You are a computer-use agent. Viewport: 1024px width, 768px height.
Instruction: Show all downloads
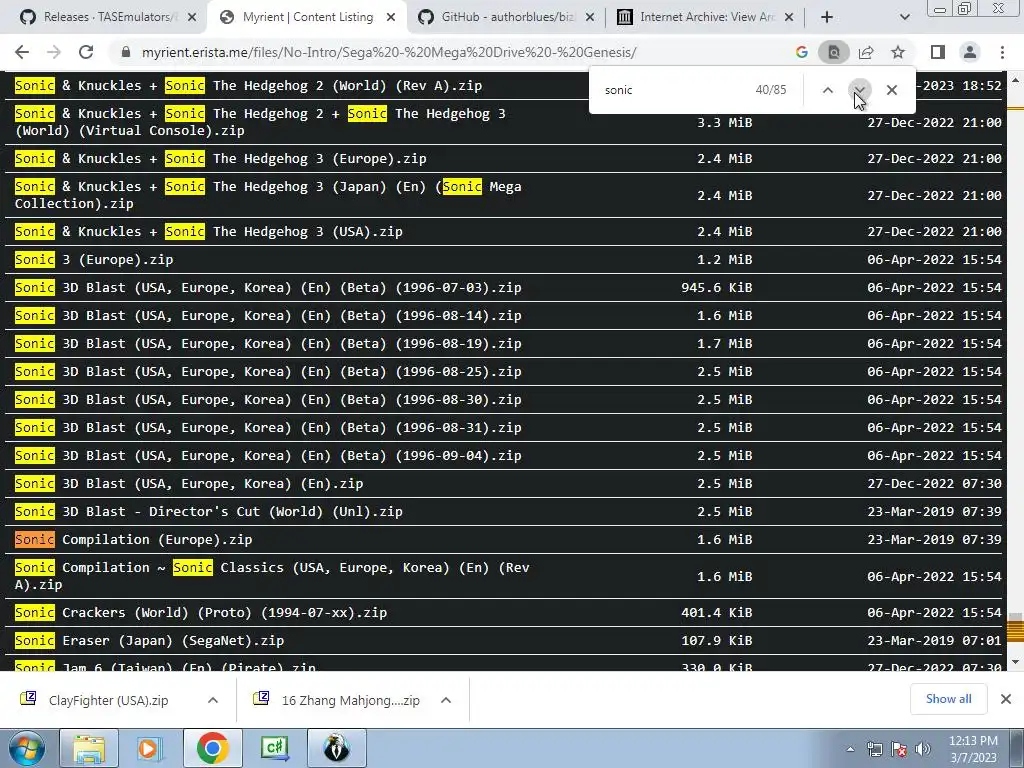coord(948,699)
